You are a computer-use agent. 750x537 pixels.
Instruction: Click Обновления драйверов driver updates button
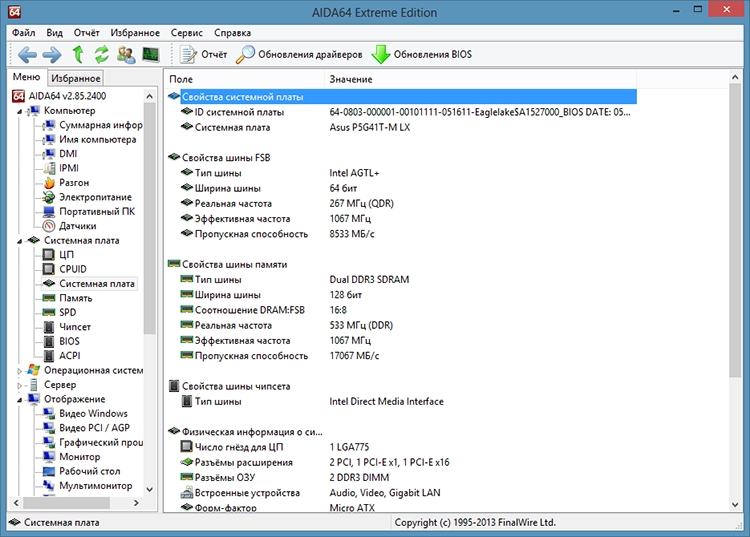pyautogui.click(x=299, y=54)
